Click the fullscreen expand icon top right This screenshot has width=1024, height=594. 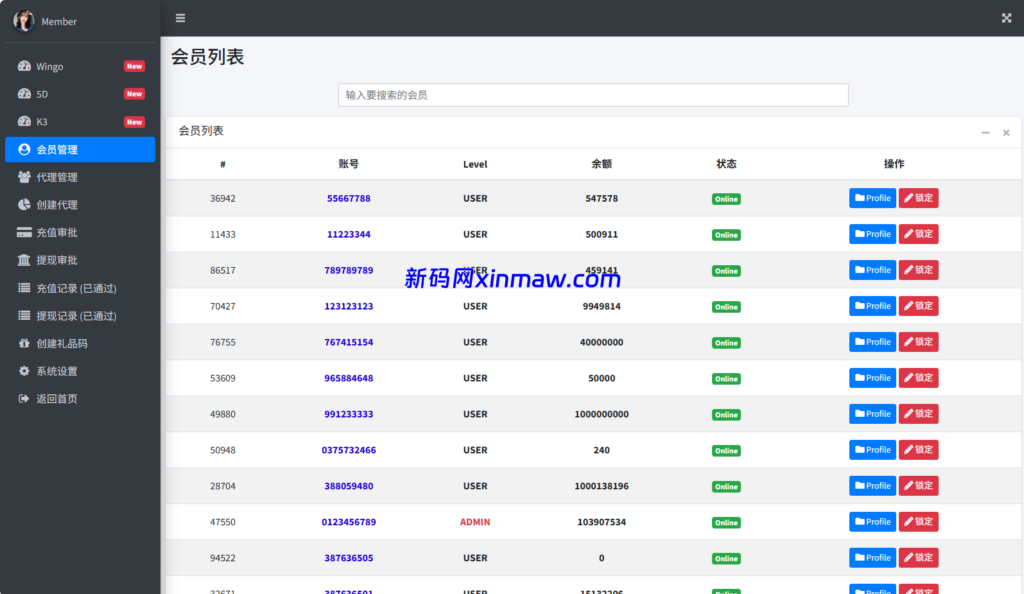(x=1006, y=17)
